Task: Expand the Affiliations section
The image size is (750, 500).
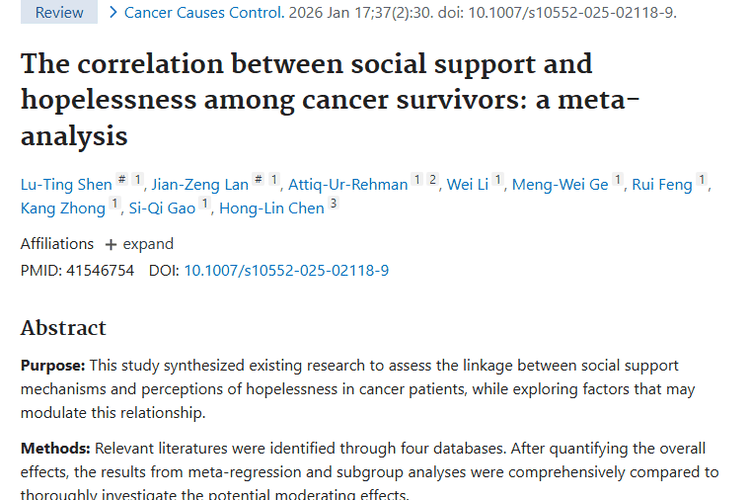Action: pyautogui.click(x=148, y=244)
